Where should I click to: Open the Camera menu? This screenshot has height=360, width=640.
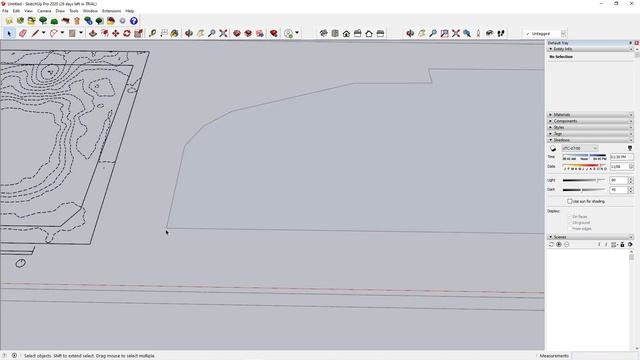(x=44, y=11)
